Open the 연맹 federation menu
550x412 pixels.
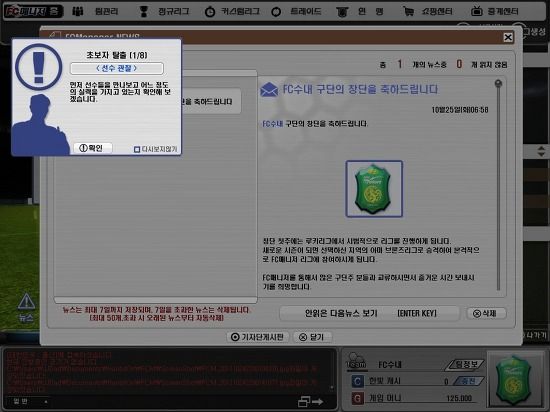tap(360, 12)
